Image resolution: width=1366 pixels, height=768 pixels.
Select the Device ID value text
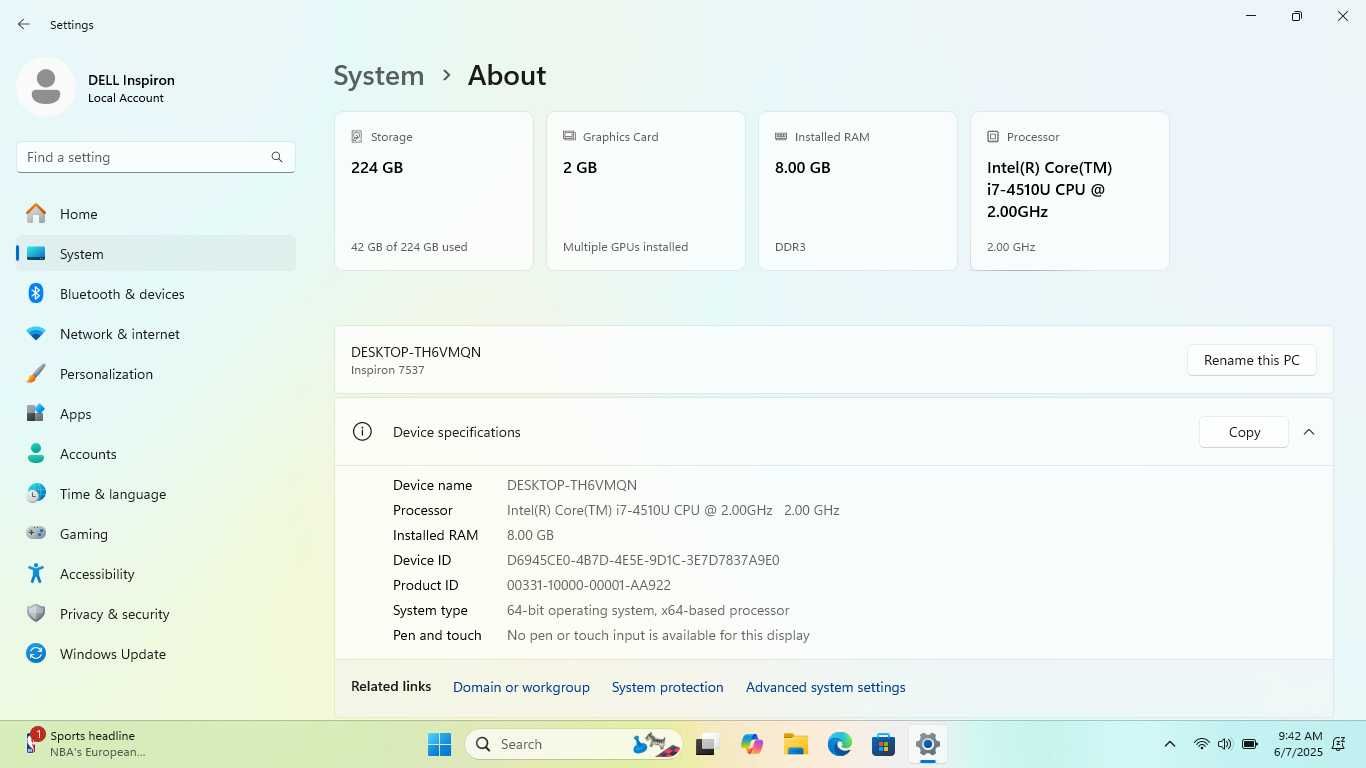[643, 560]
